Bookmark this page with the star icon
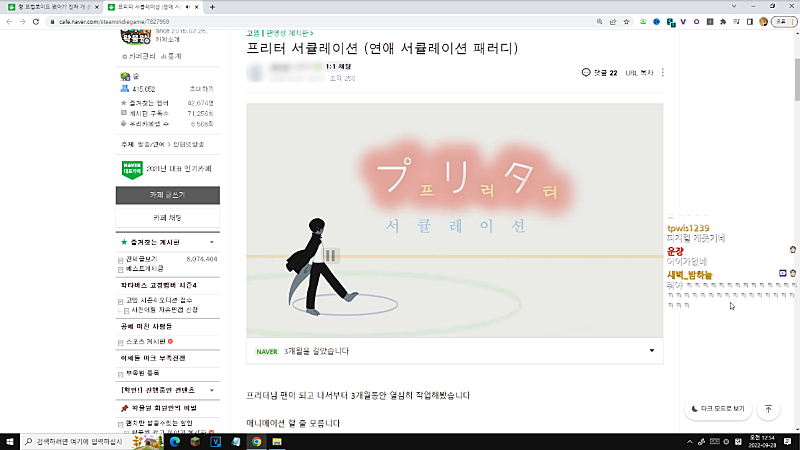The width and height of the screenshot is (800, 450). tap(626, 22)
